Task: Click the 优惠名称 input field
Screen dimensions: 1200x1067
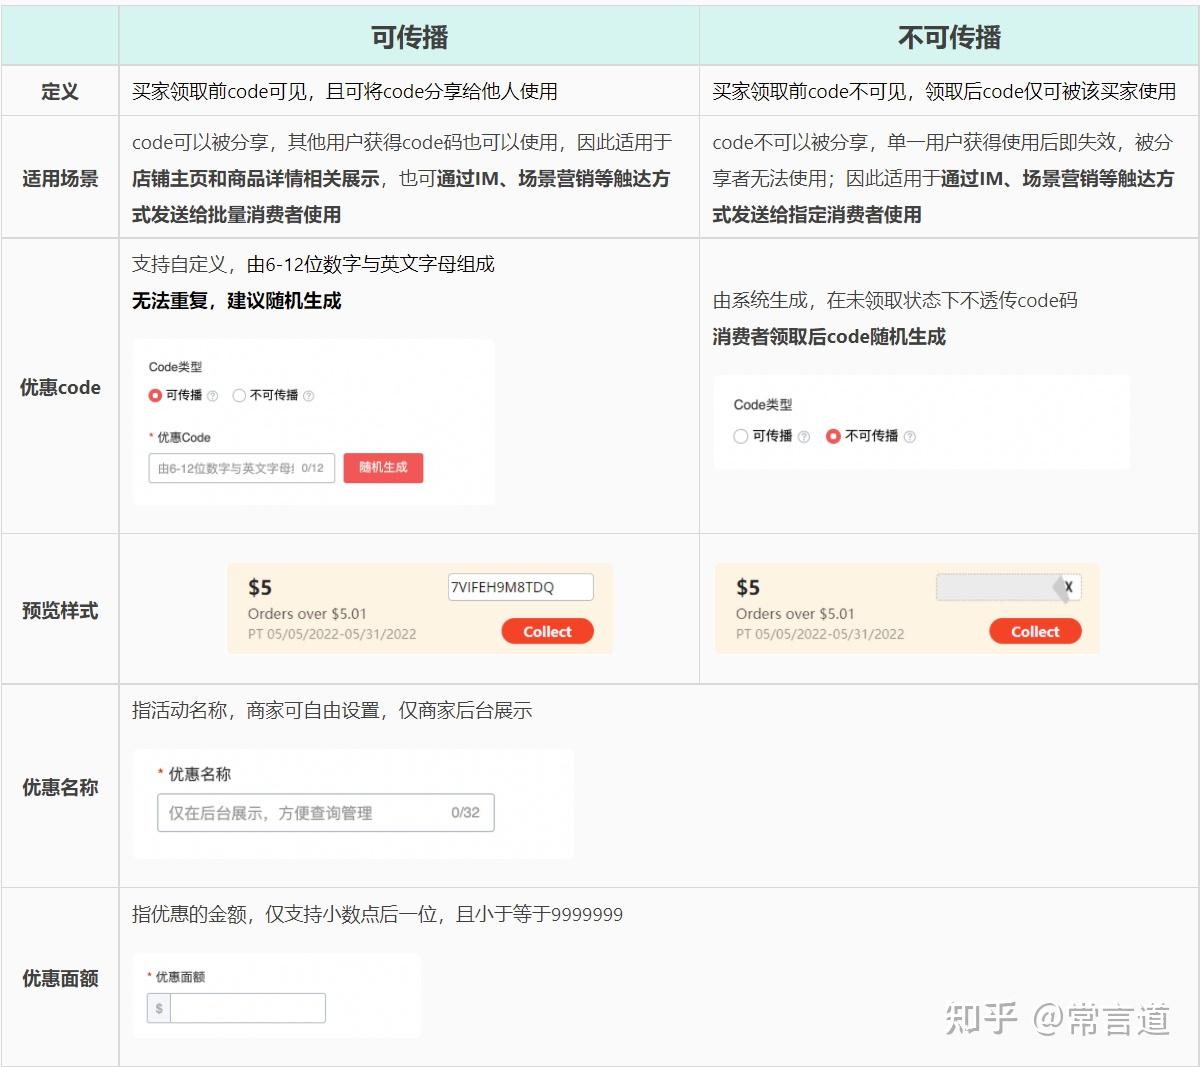Action: click(x=325, y=813)
